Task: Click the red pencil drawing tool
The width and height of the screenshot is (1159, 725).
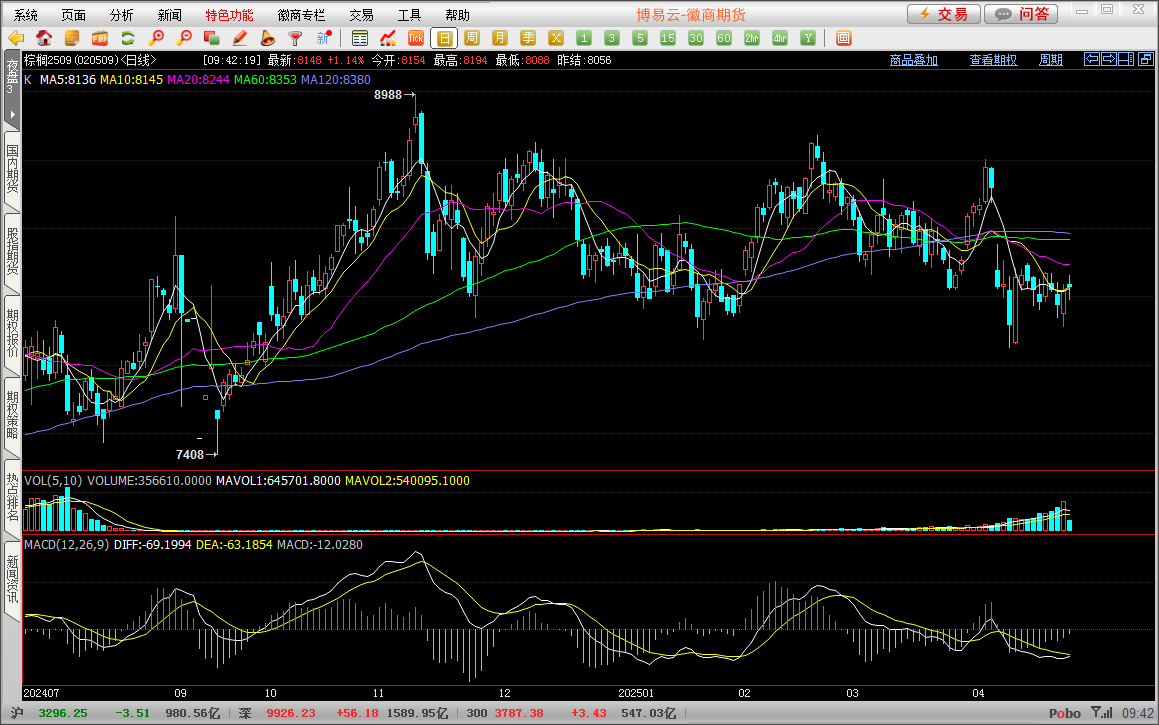Action: (x=239, y=38)
